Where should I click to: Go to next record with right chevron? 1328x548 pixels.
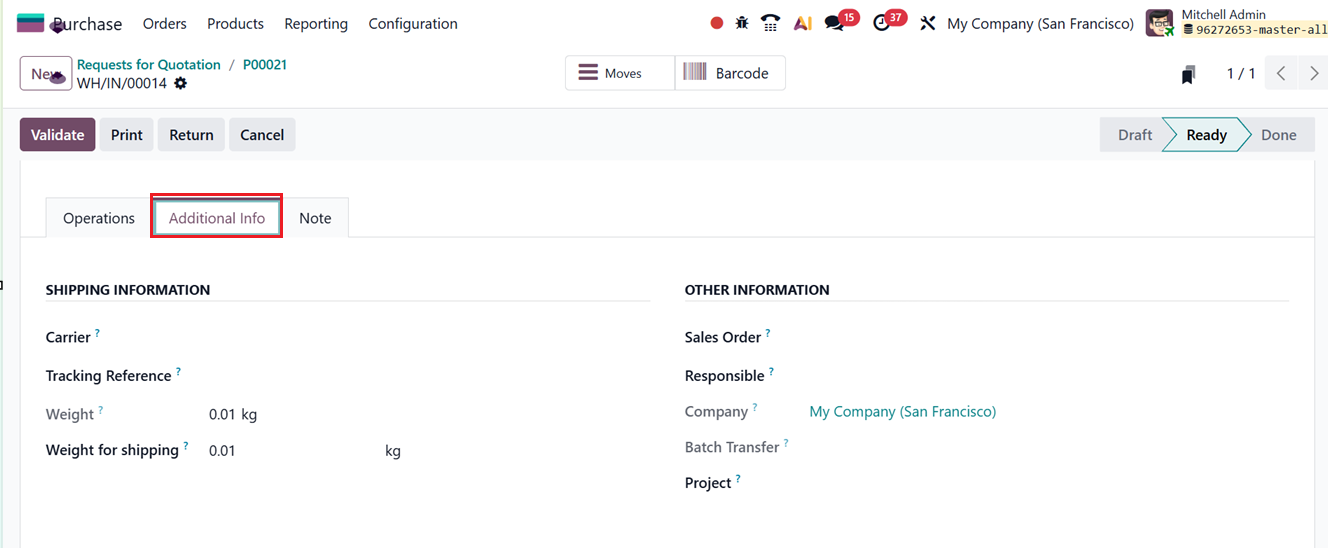pos(1314,74)
